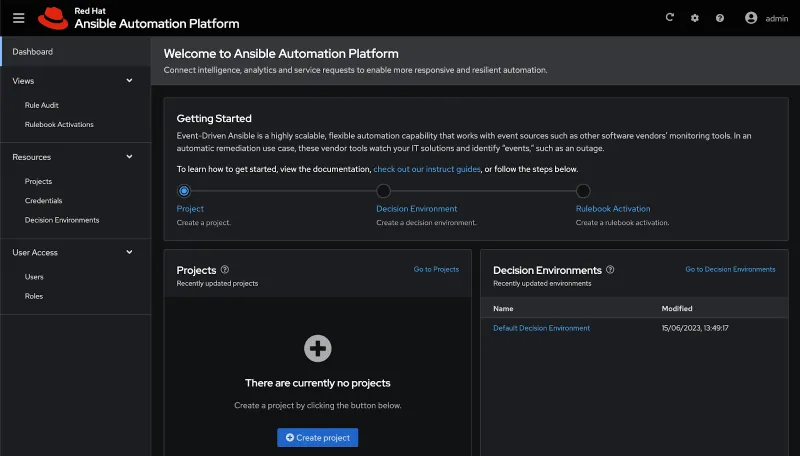This screenshot has height=456, width=800.
Task: Select the Decision Environment step circle
Action: pyautogui.click(x=383, y=191)
